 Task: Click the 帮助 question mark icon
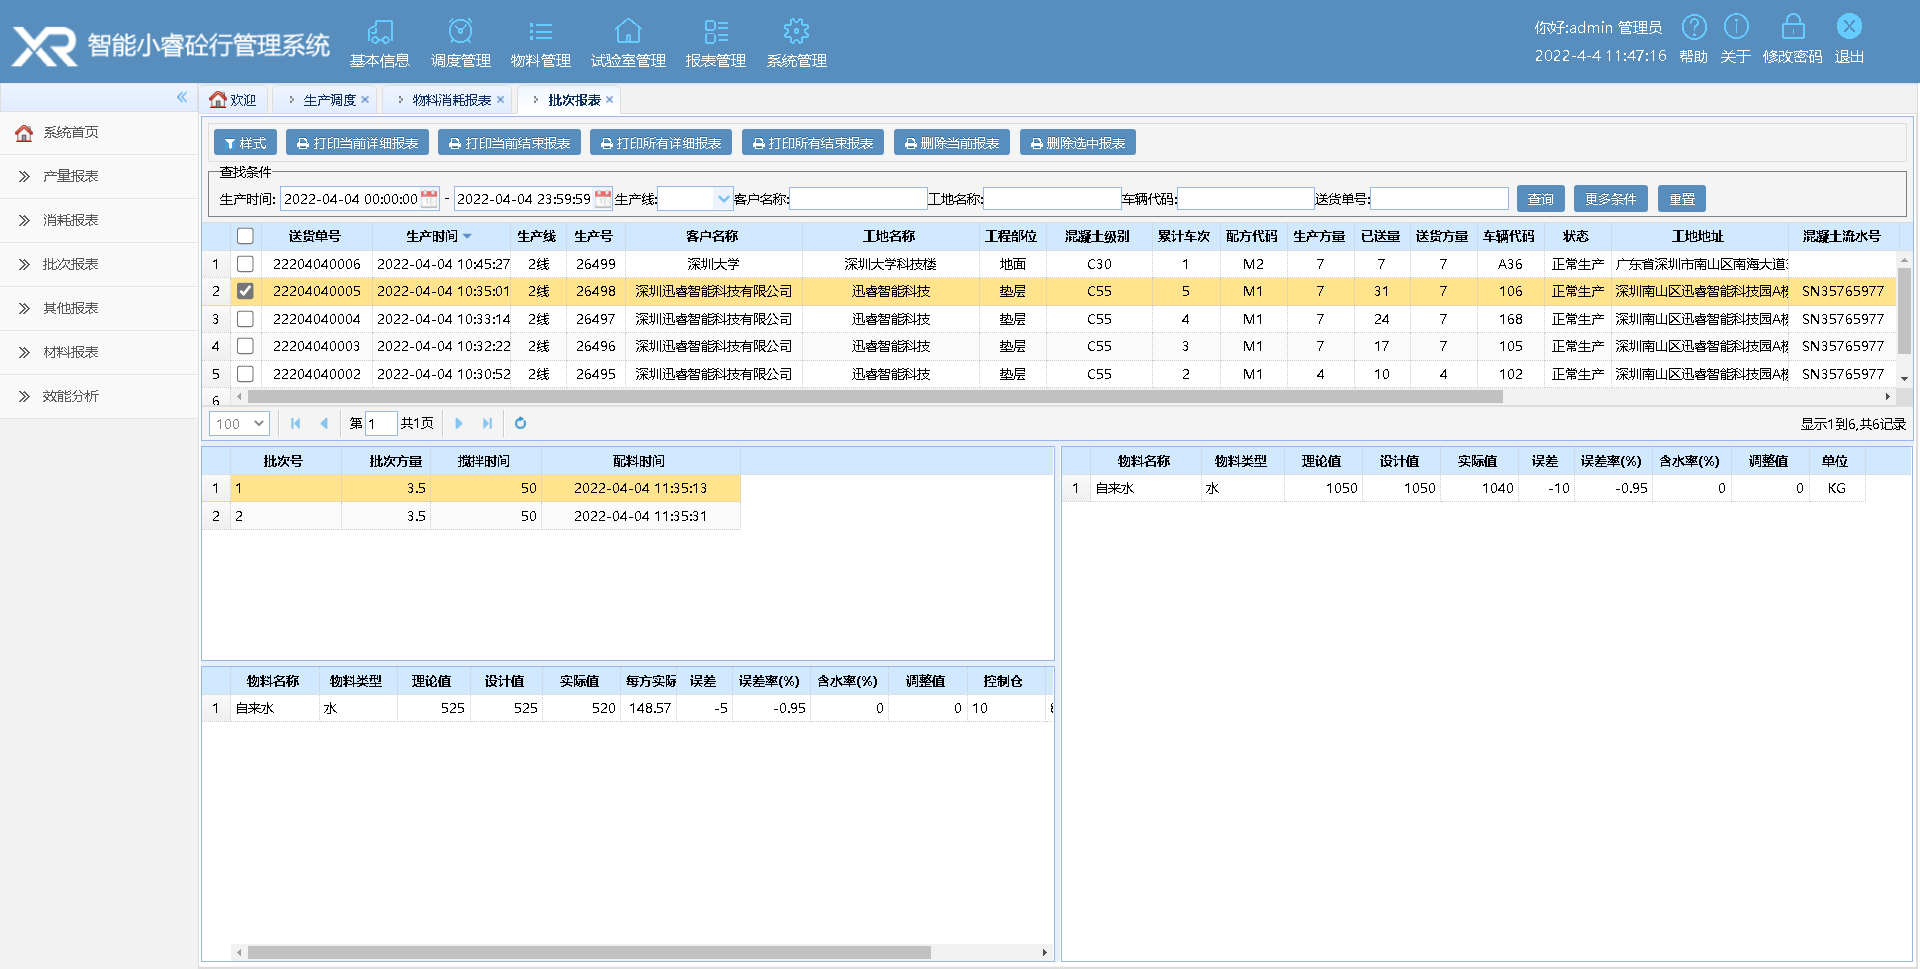pyautogui.click(x=1694, y=27)
